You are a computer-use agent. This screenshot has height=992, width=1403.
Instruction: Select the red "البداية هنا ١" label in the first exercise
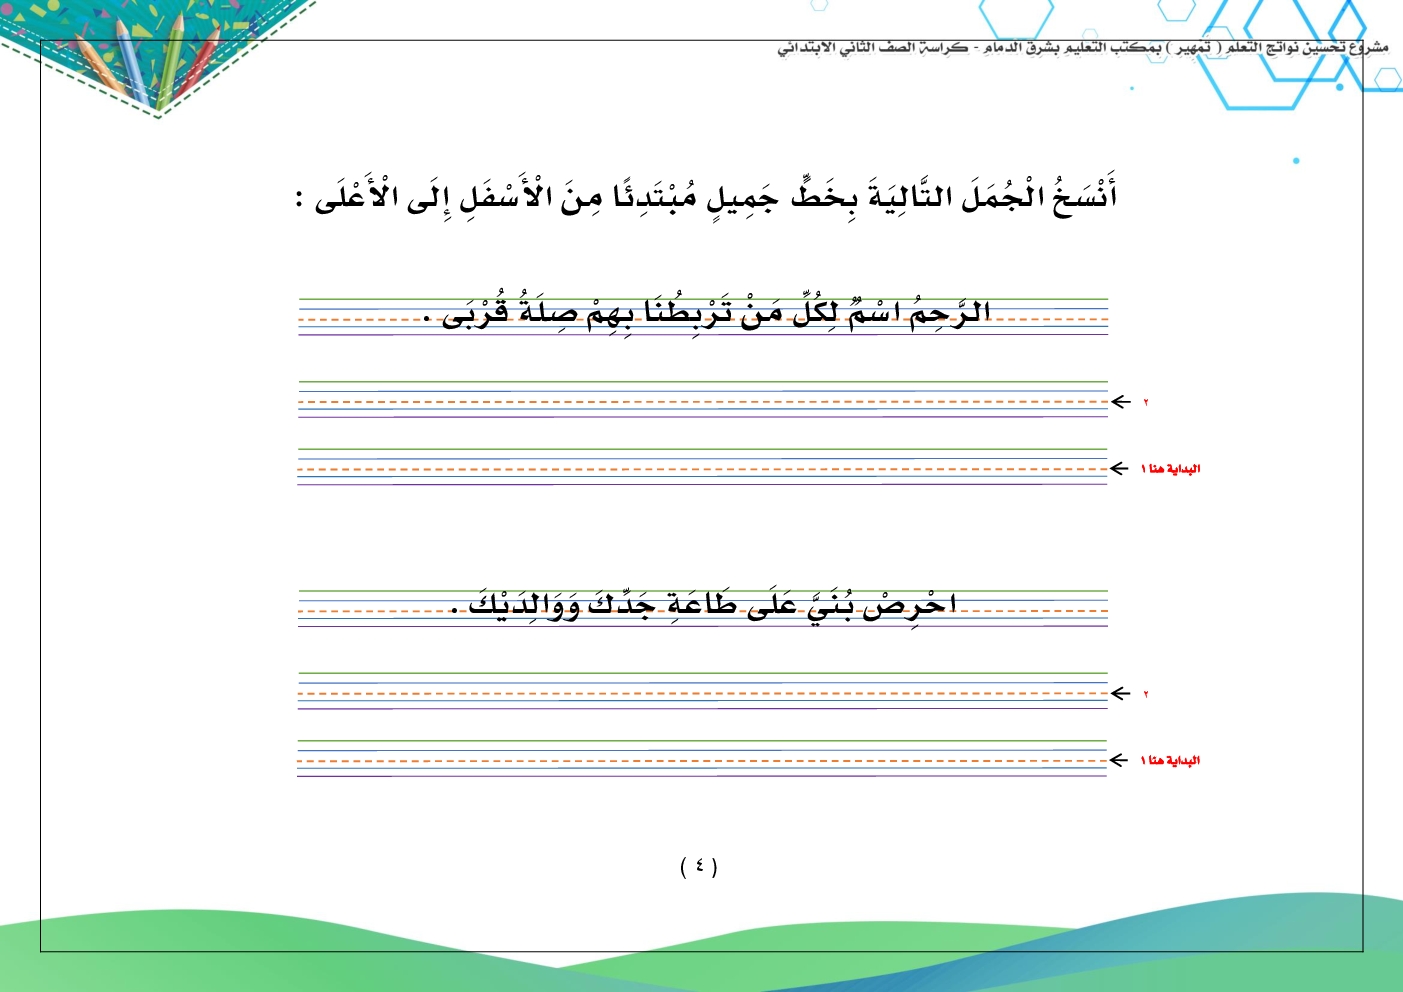click(1170, 469)
